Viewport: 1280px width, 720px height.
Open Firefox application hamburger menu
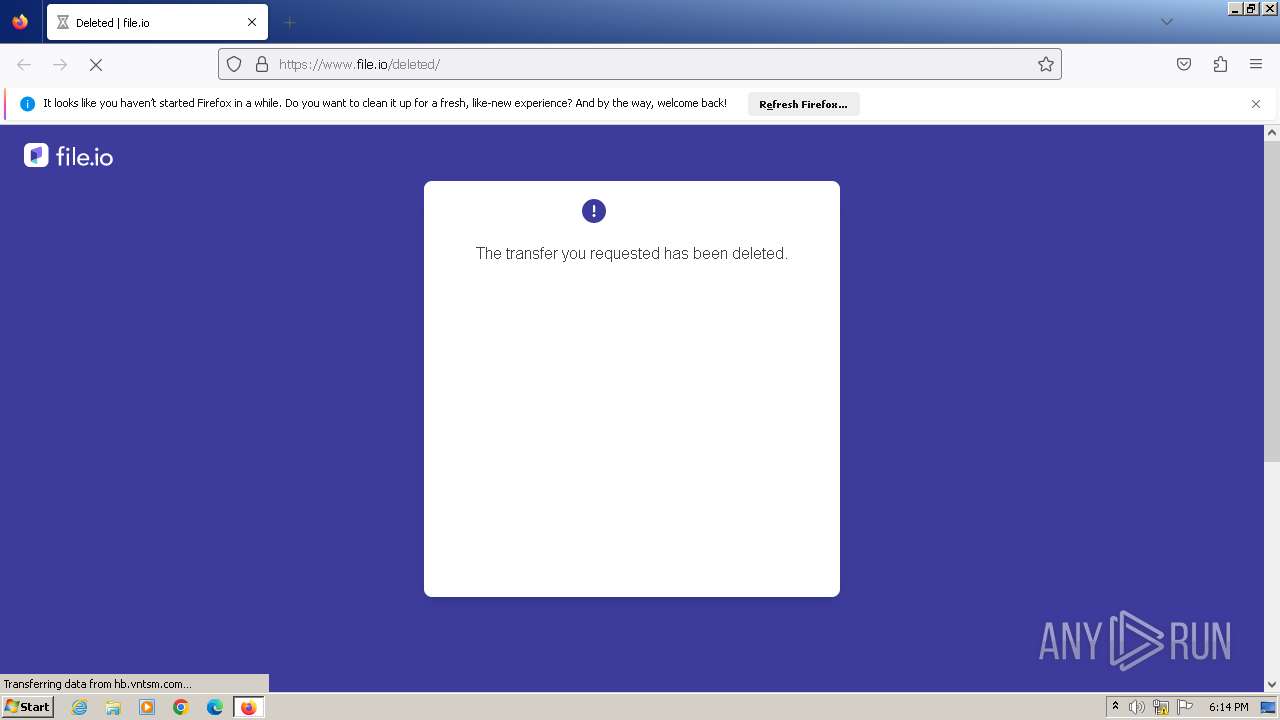pyautogui.click(x=1256, y=64)
